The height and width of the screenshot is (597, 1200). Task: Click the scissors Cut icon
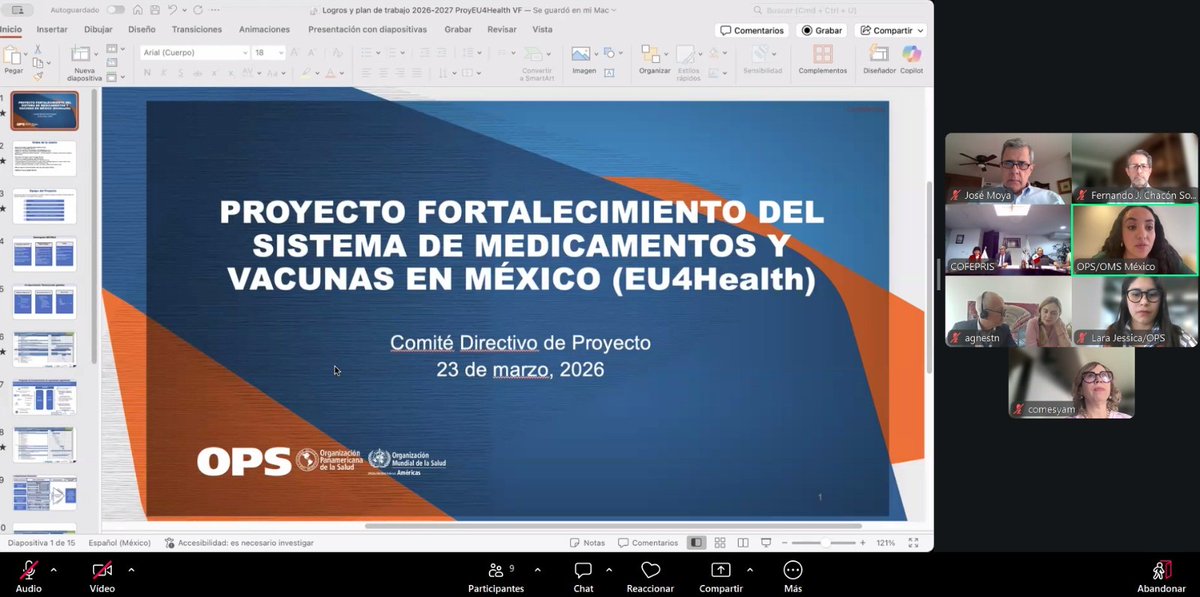38,48
